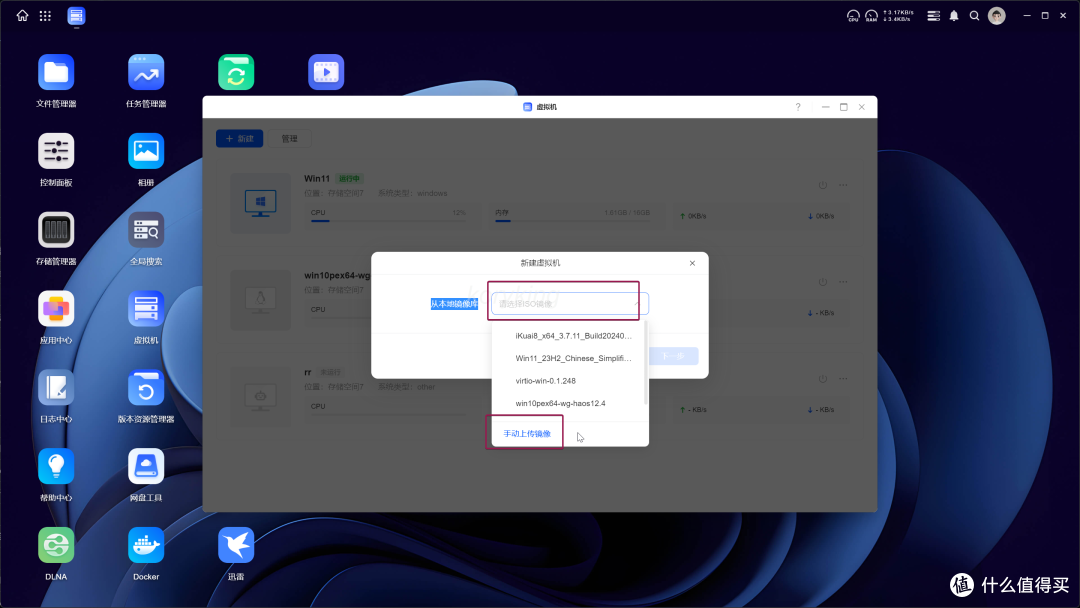The image size is (1080, 608).
Task: Open 应用中心 desktop icon
Action: pos(56,308)
